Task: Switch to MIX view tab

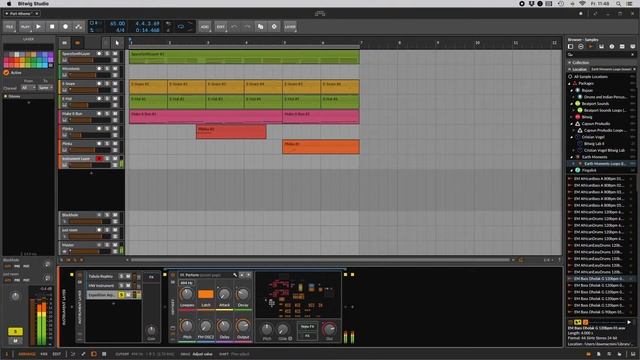Action: pos(44,354)
